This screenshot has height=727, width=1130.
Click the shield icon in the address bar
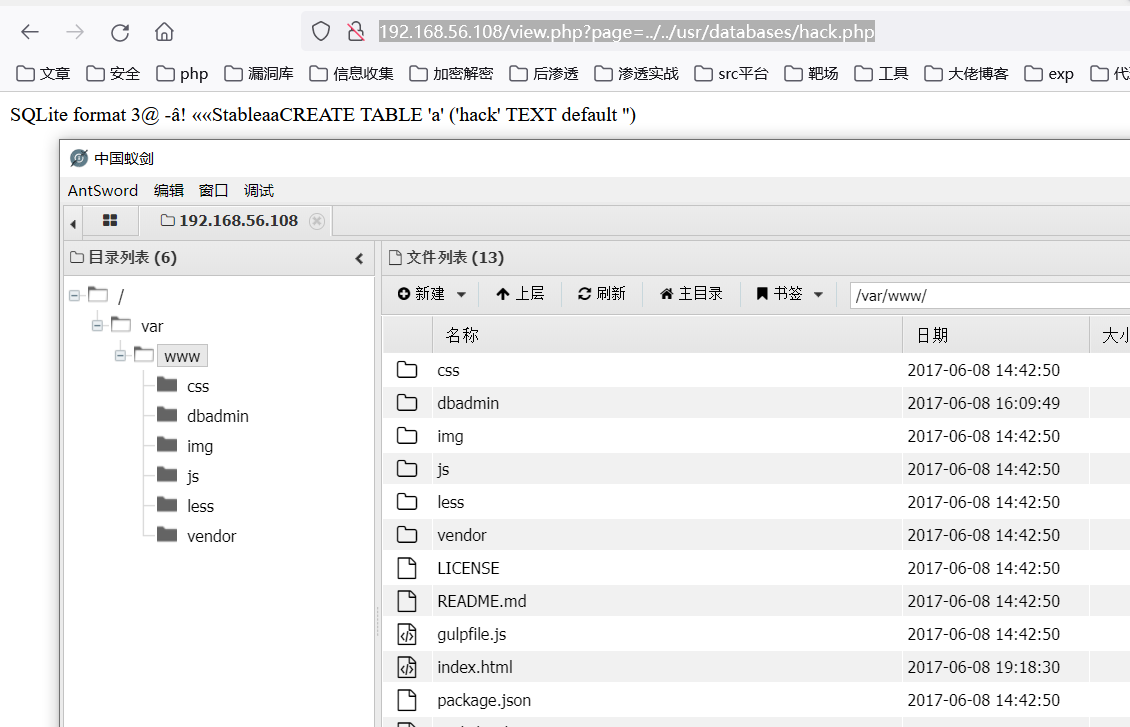pyautogui.click(x=320, y=31)
